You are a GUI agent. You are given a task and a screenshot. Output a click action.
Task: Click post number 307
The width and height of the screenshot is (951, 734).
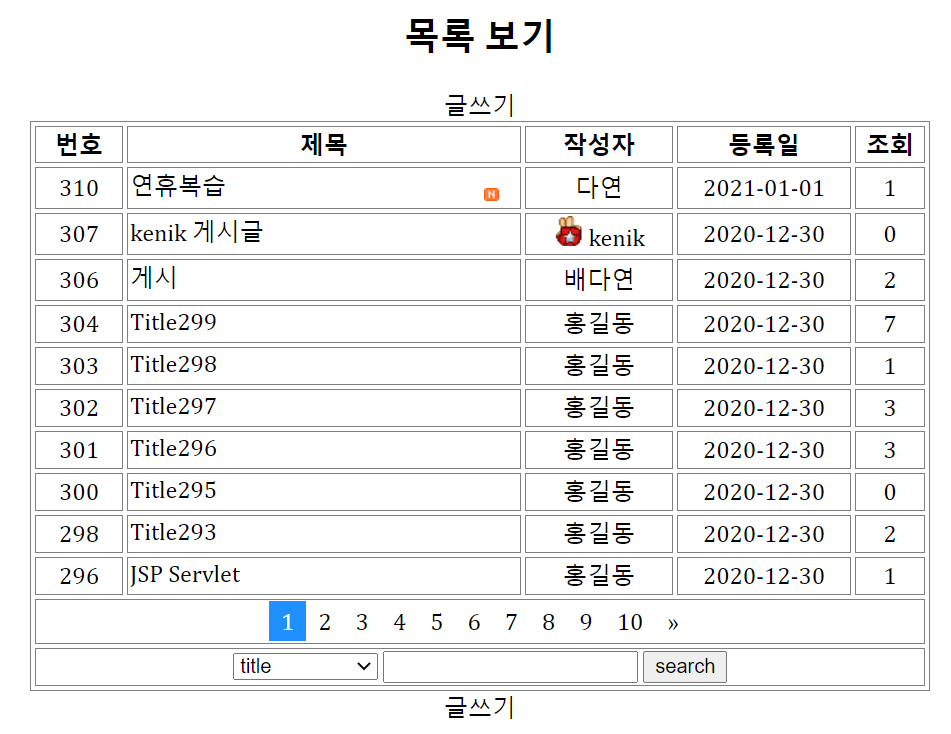pos(79,234)
